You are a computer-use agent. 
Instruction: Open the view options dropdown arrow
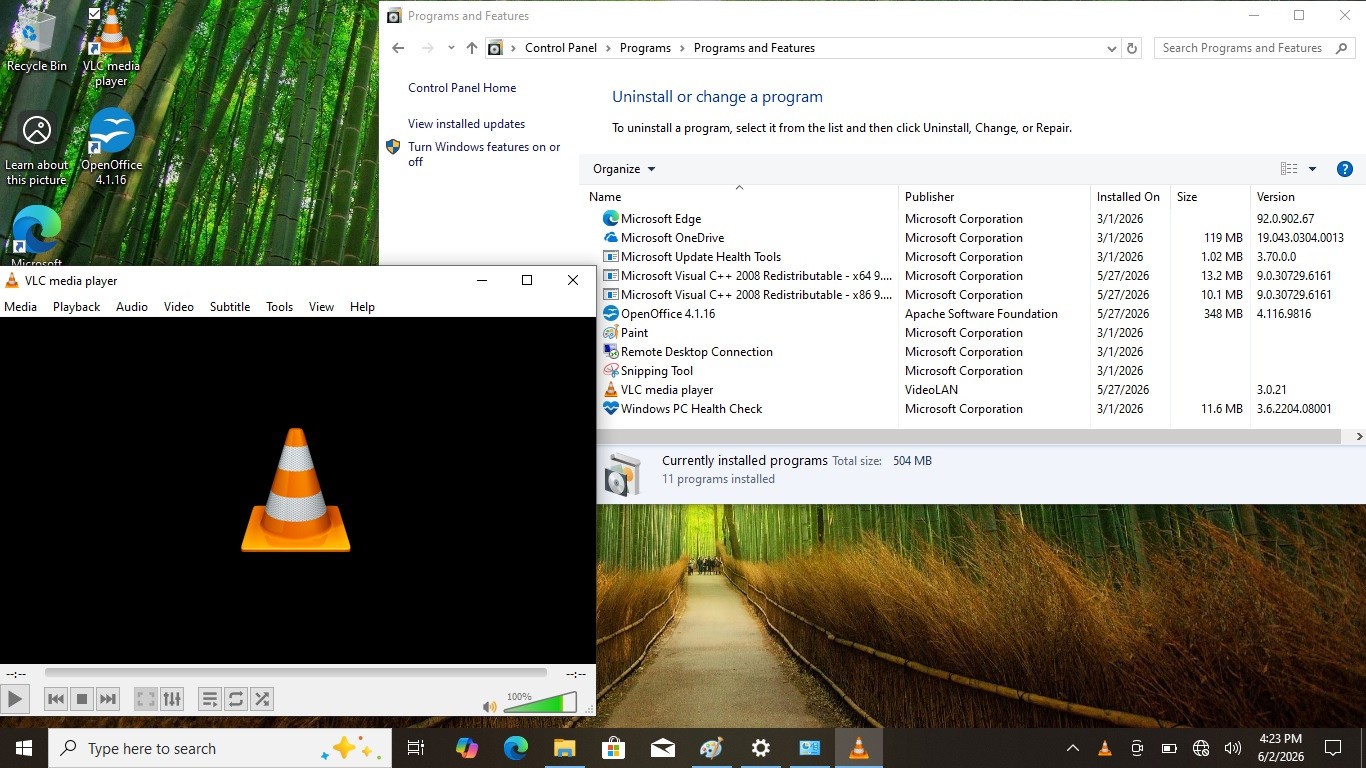tap(1312, 169)
